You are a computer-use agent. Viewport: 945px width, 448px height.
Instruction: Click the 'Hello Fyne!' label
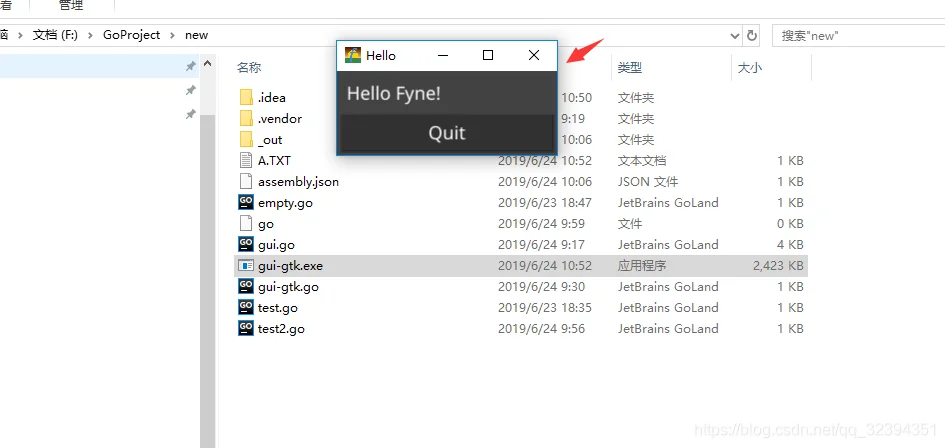394,93
